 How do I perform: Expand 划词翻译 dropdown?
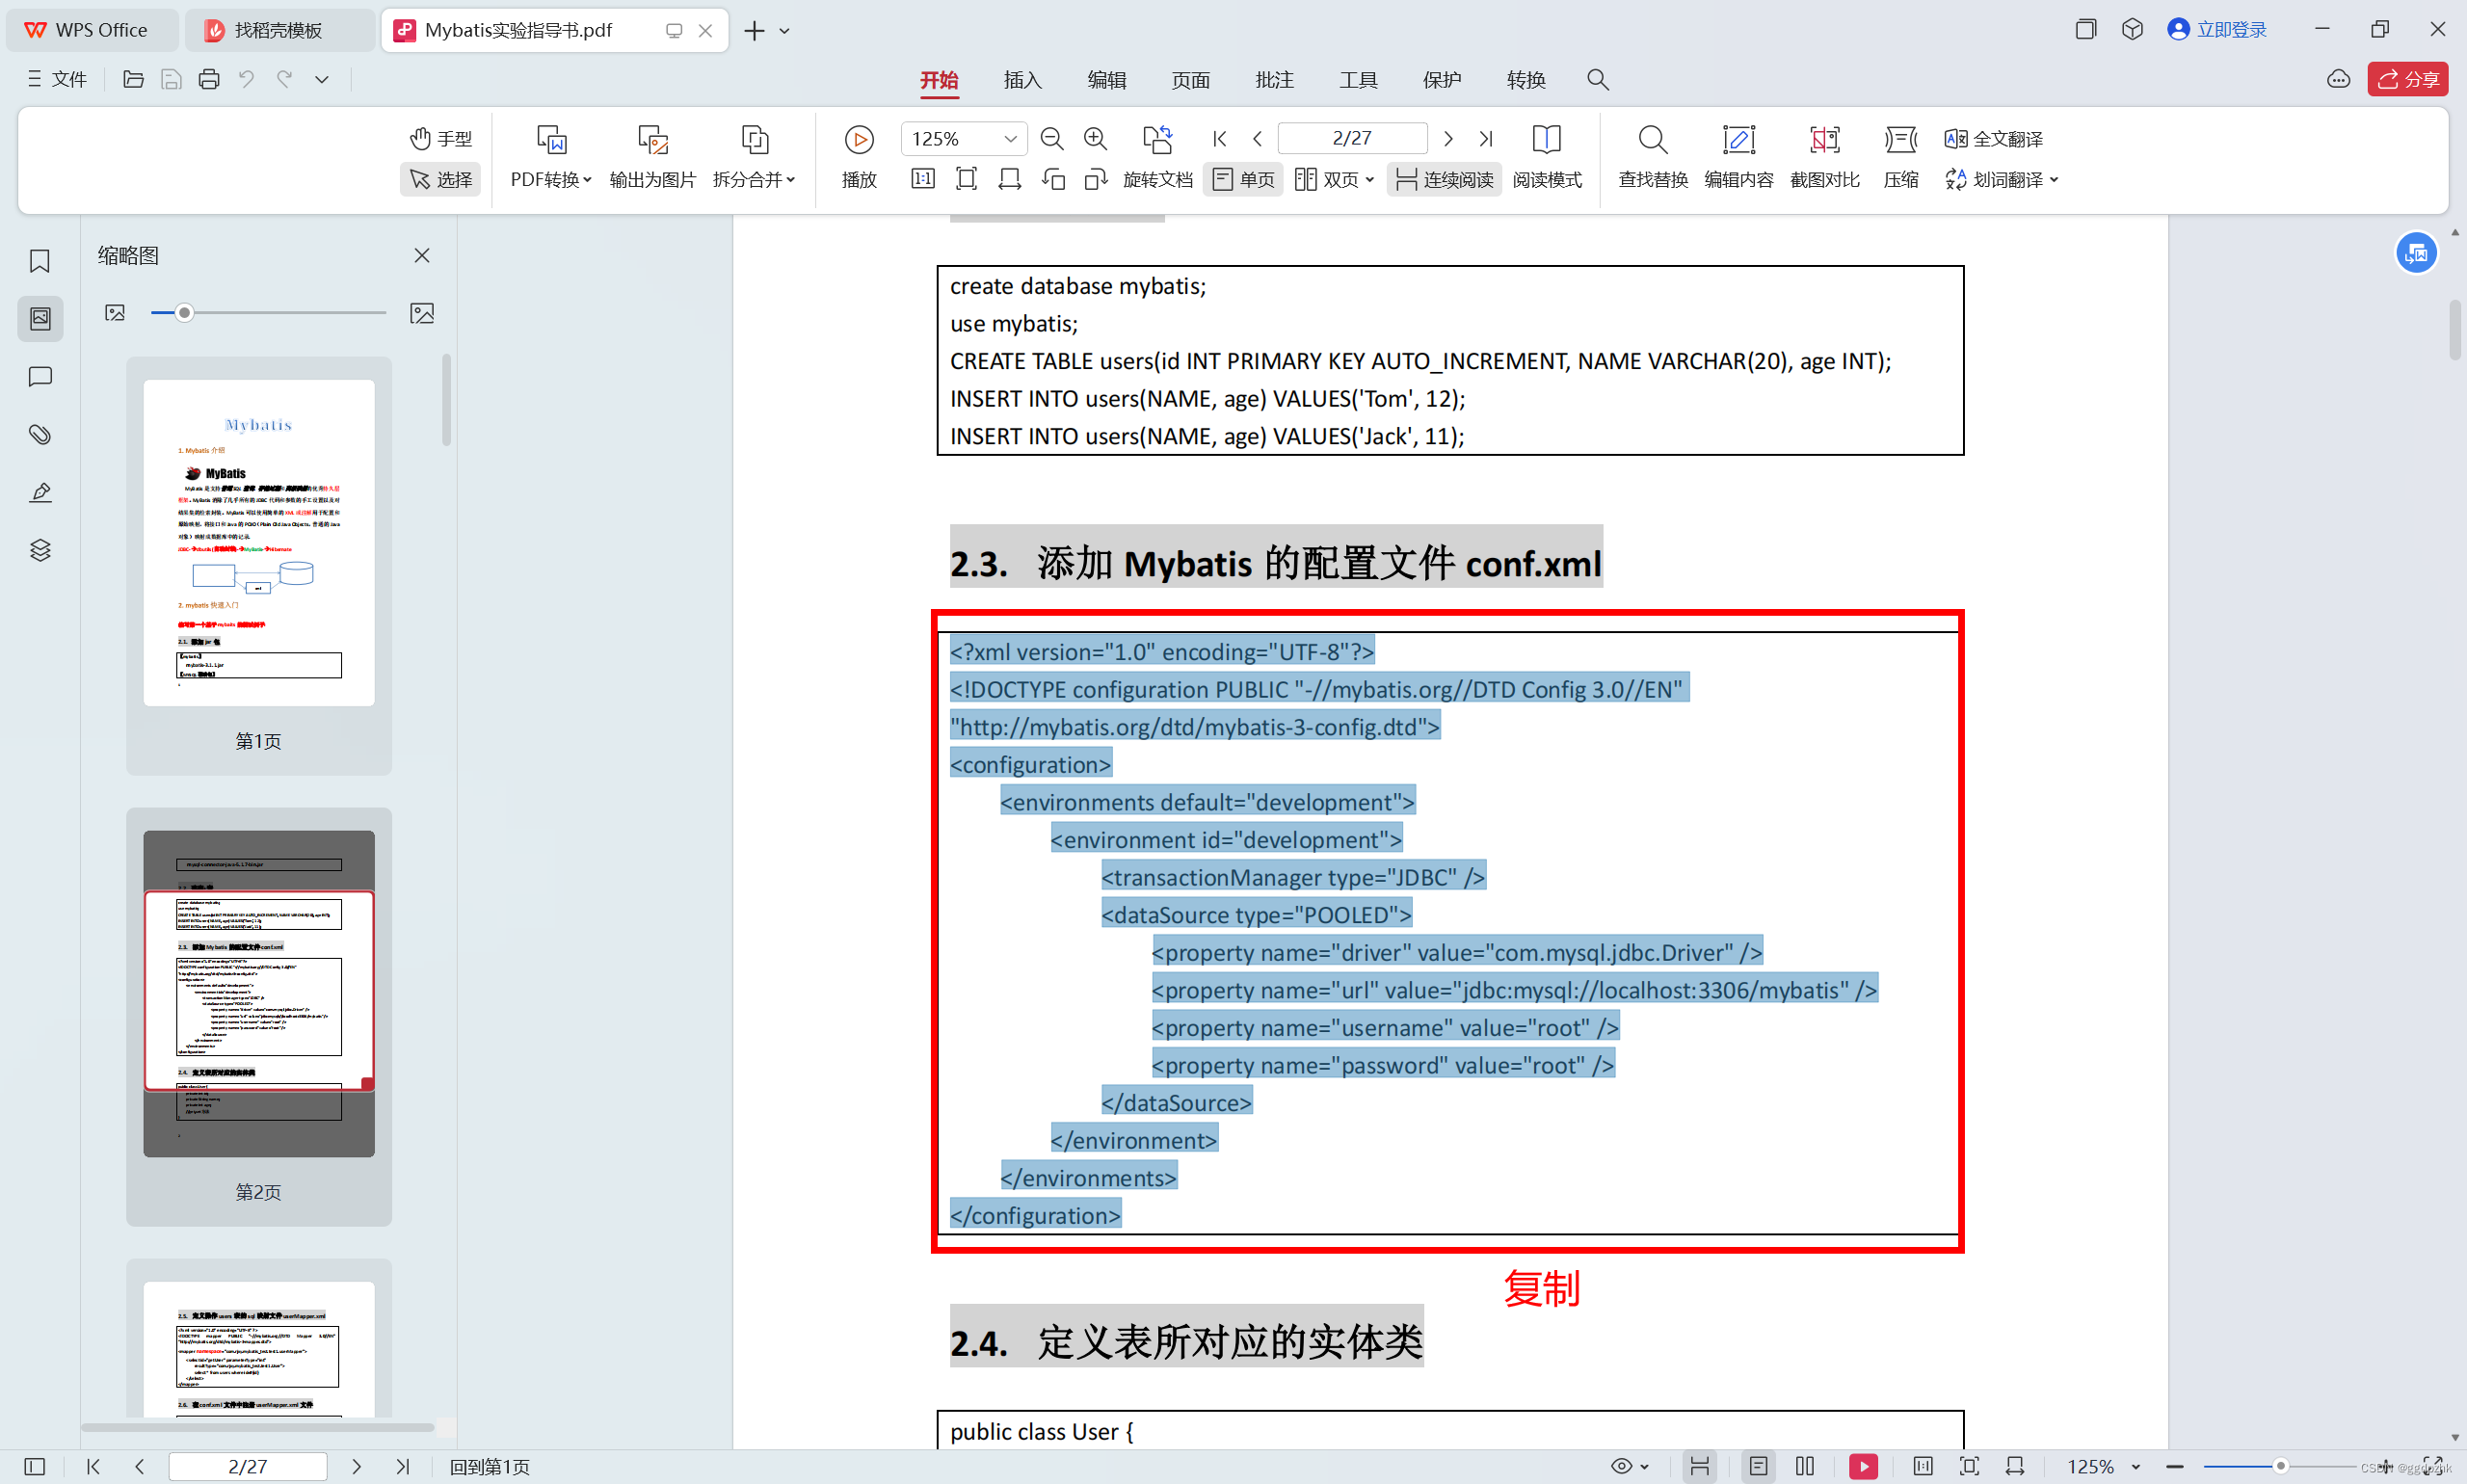(2002, 179)
